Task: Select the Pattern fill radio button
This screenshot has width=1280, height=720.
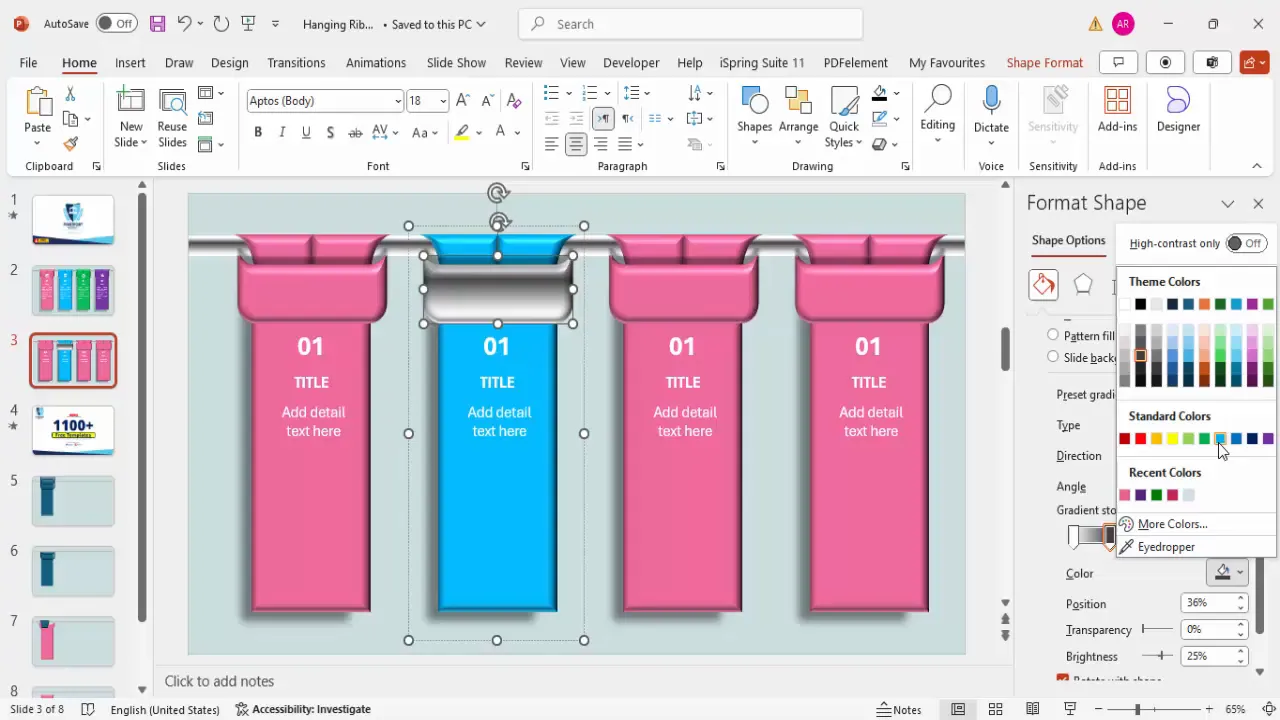Action: point(1053,335)
